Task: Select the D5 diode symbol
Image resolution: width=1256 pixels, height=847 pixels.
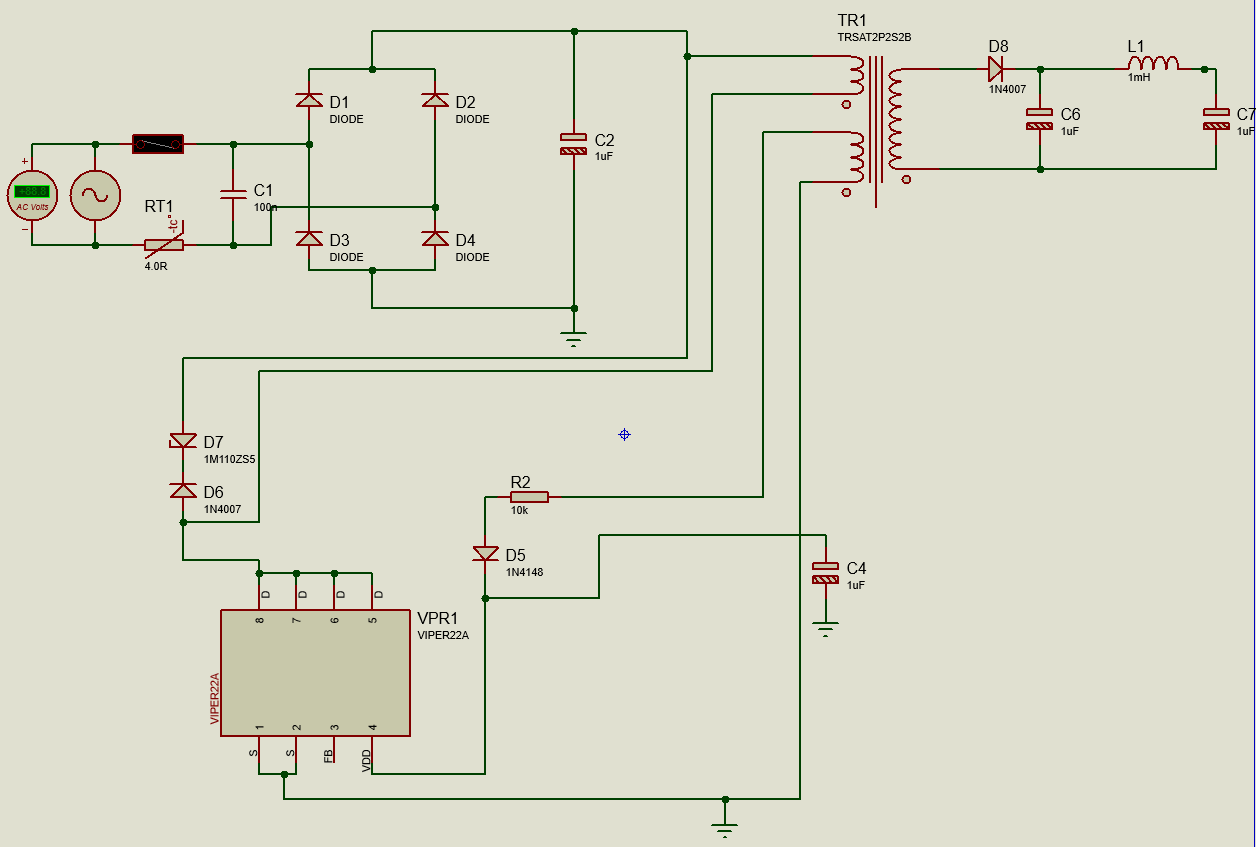Action: point(486,553)
